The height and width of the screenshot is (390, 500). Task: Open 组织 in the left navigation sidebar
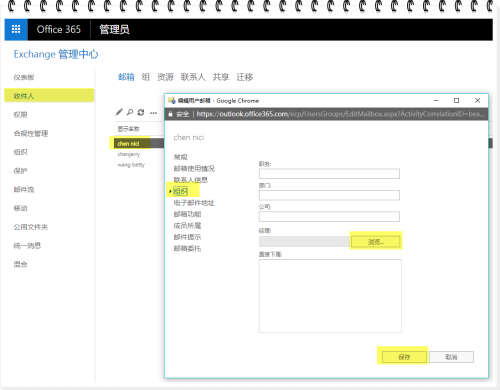[x=20, y=152]
